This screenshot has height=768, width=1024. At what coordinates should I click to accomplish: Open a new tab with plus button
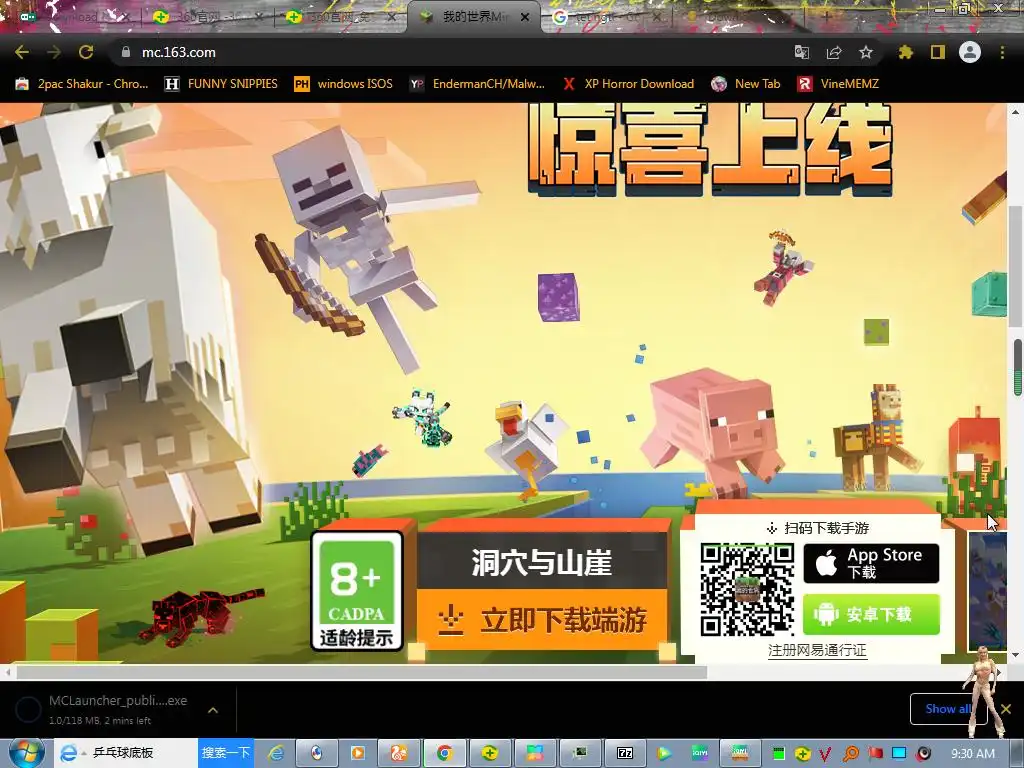coord(826,17)
